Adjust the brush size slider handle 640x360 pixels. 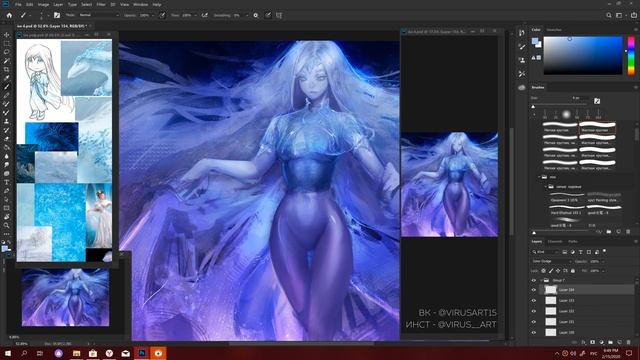coord(533,107)
